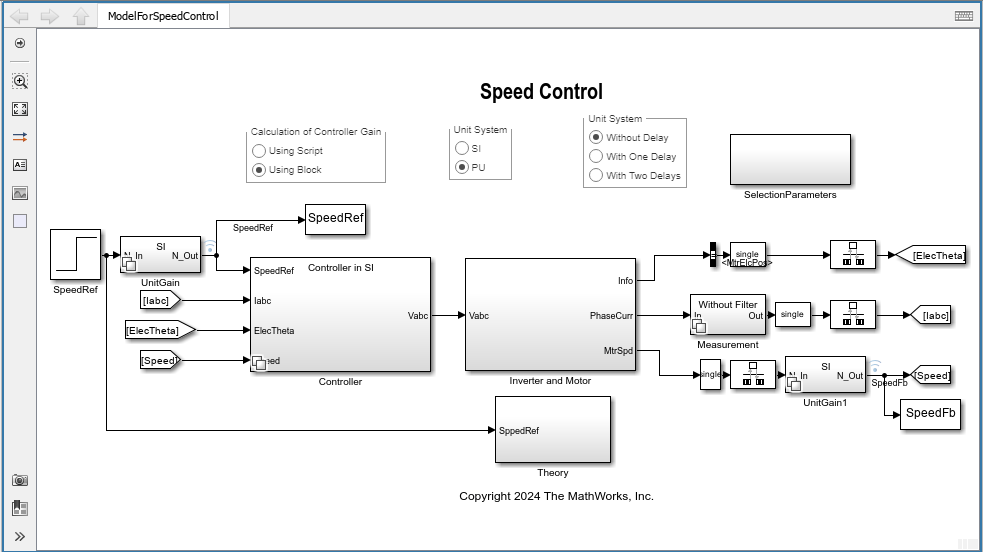Select the Using Script radio button
The width and height of the screenshot is (983, 552).
(259, 151)
